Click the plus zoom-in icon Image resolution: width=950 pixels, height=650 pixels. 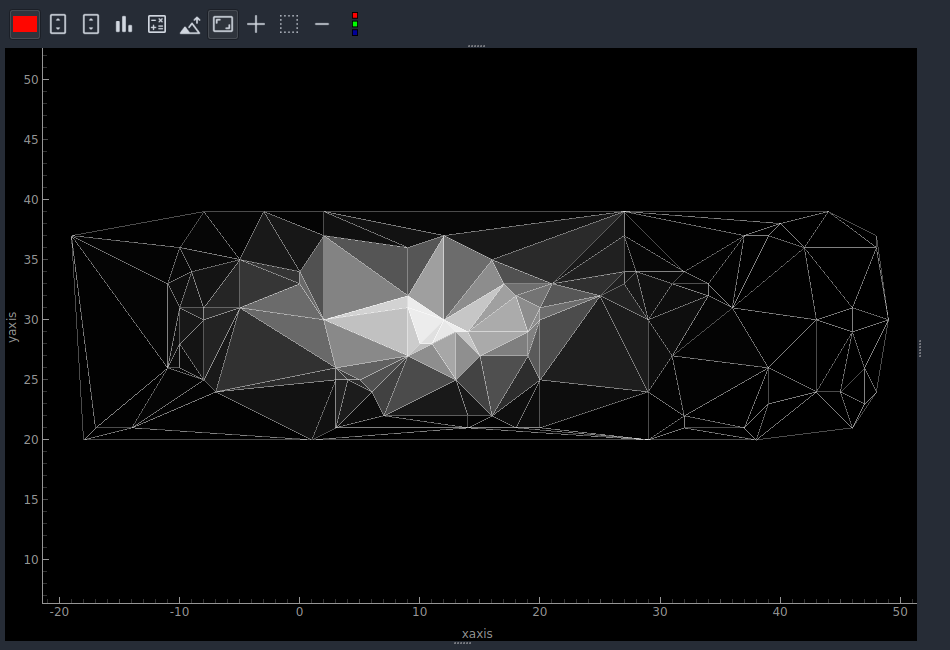tap(256, 25)
